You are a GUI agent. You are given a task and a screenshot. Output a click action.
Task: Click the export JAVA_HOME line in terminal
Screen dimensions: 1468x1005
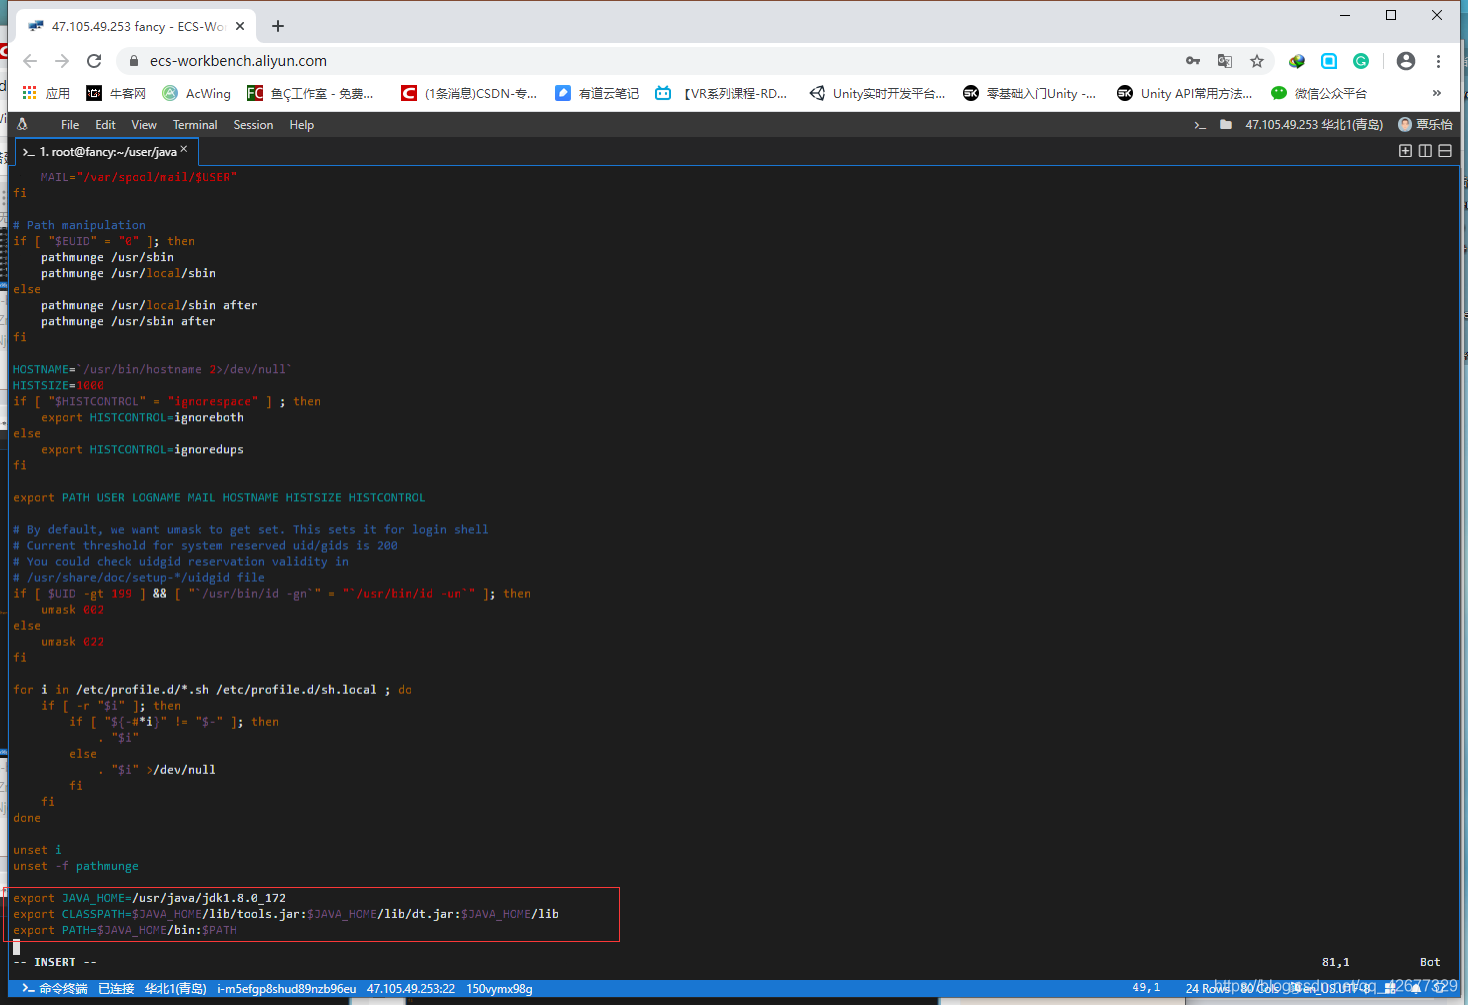point(149,898)
